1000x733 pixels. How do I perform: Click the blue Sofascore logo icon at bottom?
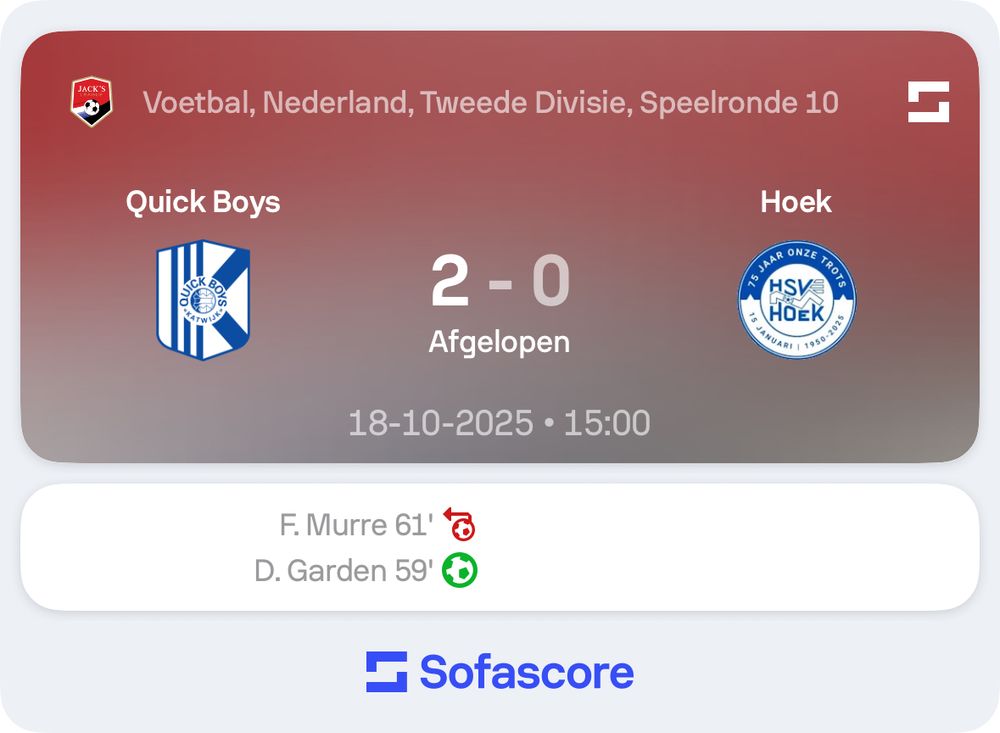[386, 672]
